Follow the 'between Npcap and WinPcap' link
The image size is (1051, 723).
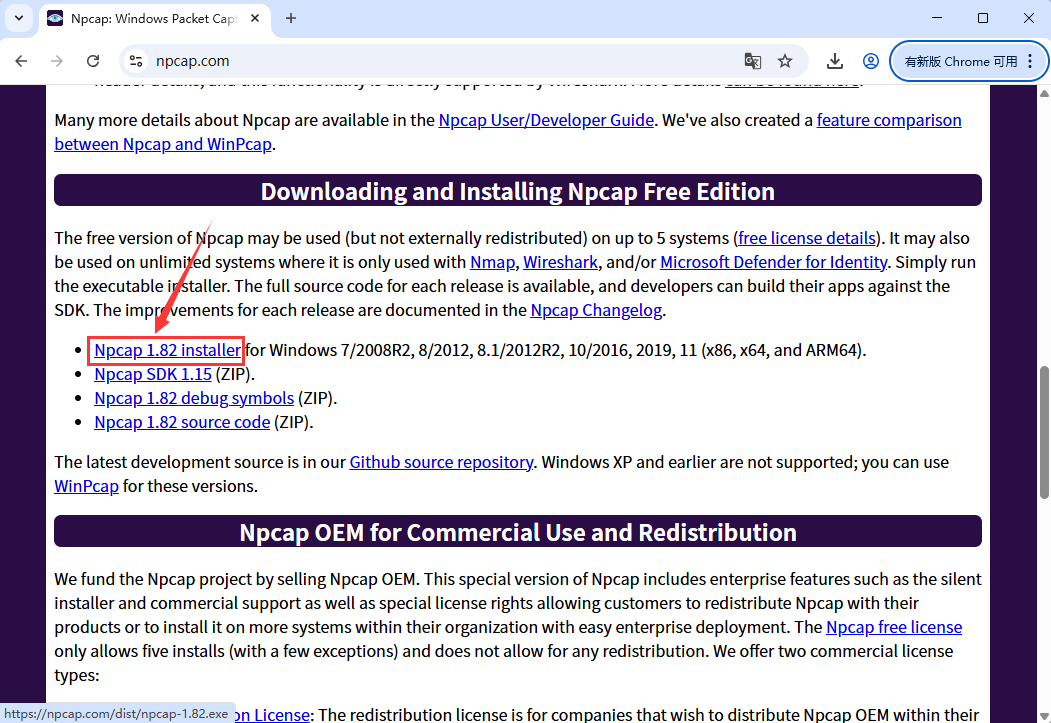pyautogui.click(x=163, y=144)
